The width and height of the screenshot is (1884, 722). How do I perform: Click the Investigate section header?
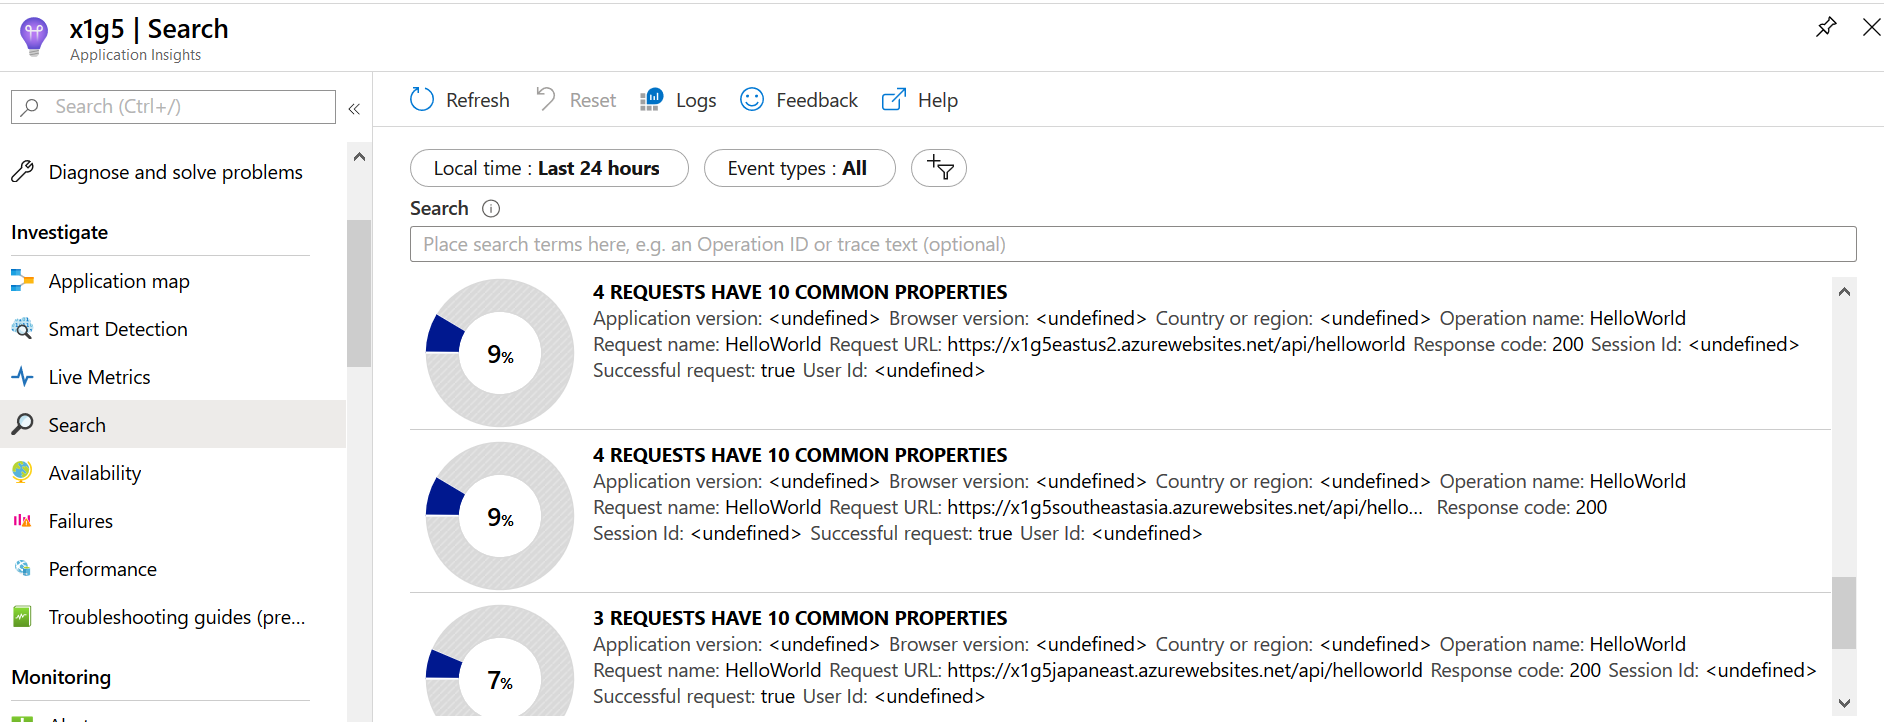(60, 232)
